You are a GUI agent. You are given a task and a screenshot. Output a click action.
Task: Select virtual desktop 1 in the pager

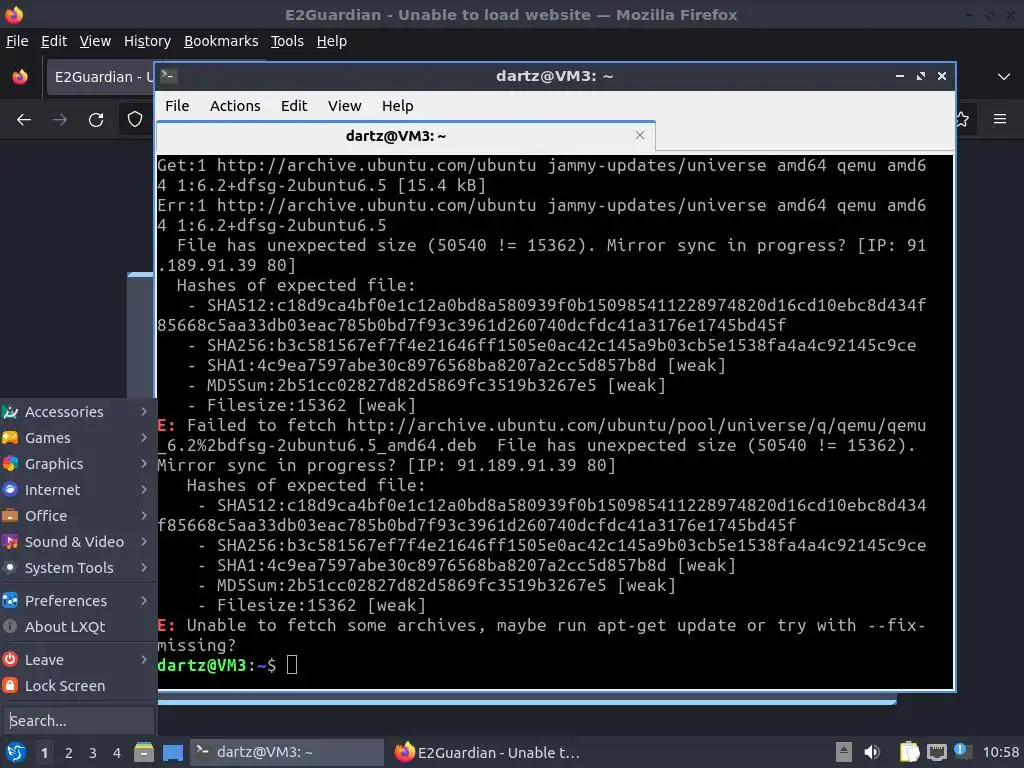44,753
